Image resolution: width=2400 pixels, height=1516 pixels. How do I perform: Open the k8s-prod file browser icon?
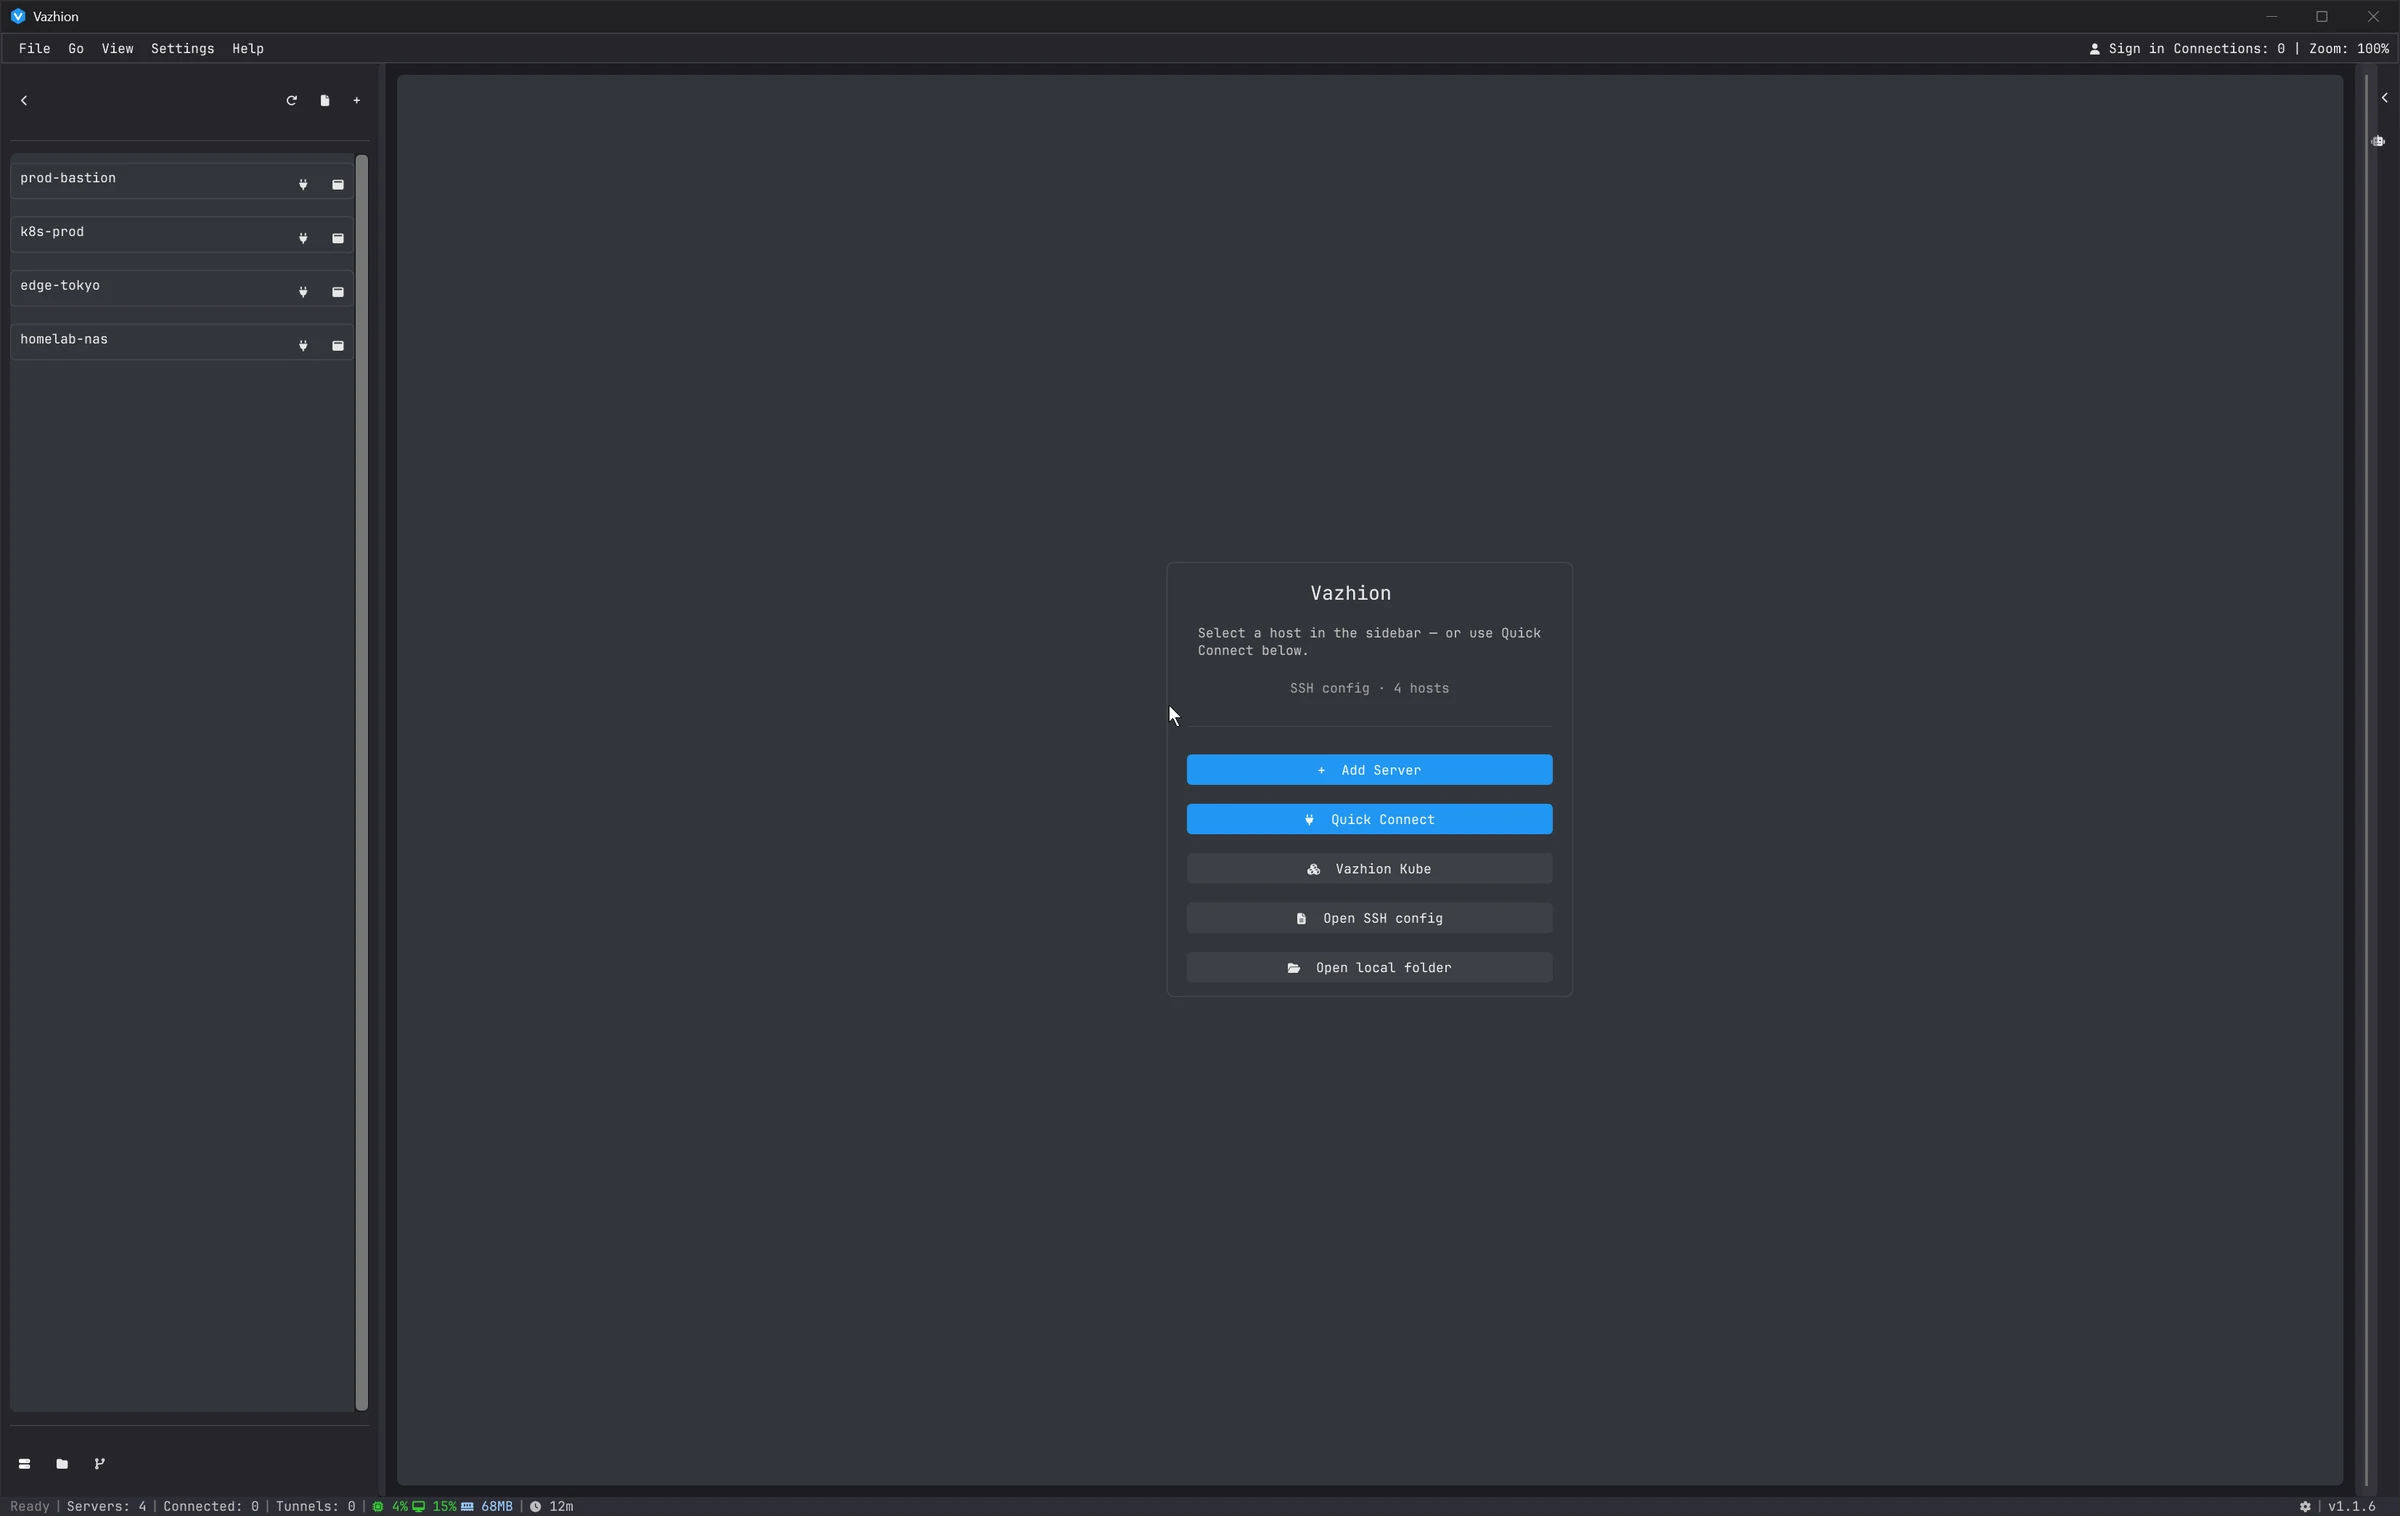point(338,238)
